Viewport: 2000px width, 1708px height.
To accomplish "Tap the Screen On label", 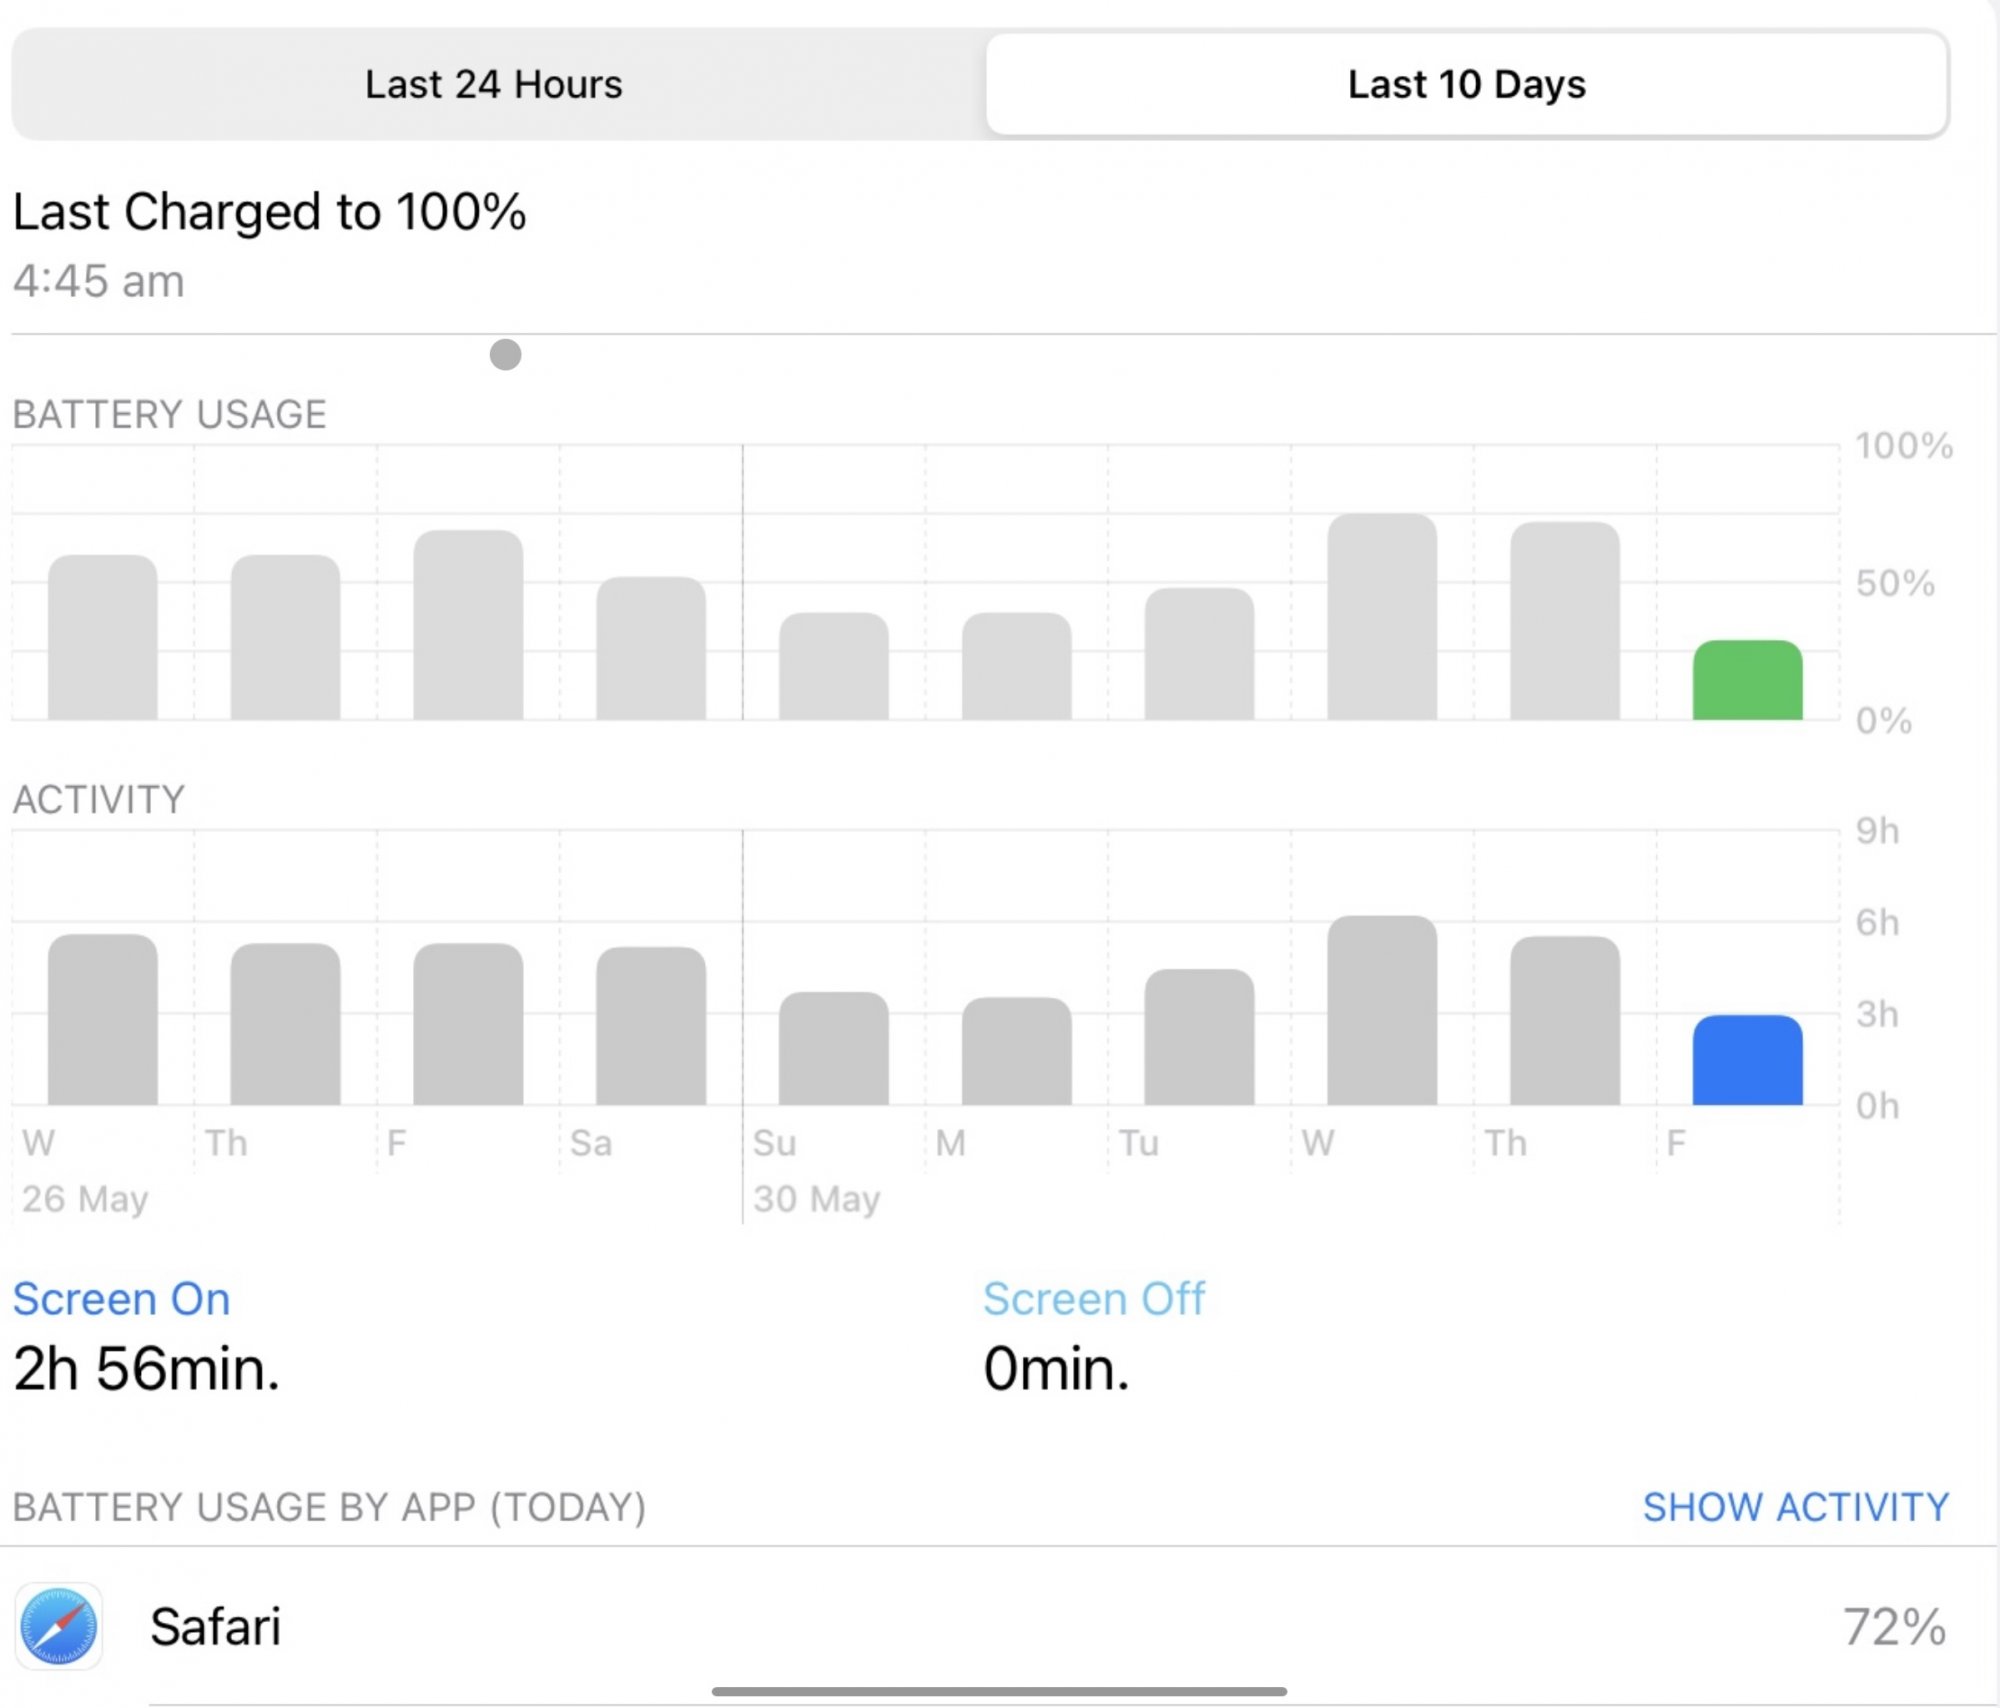I will [121, 1299].
